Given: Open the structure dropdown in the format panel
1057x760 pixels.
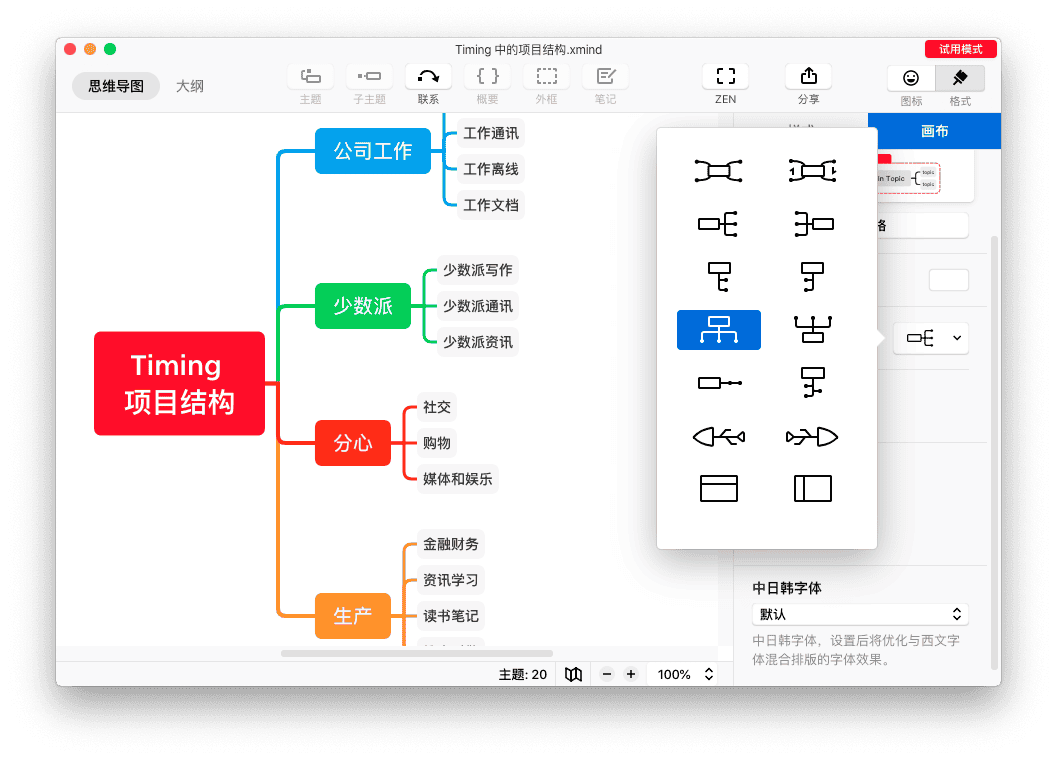Looking at the screenshot, I should (x=931, y=338).
